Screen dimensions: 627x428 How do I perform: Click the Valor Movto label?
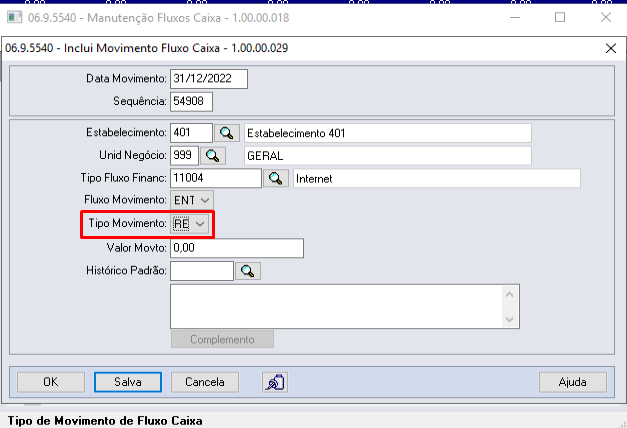click(x=136, y=248)
